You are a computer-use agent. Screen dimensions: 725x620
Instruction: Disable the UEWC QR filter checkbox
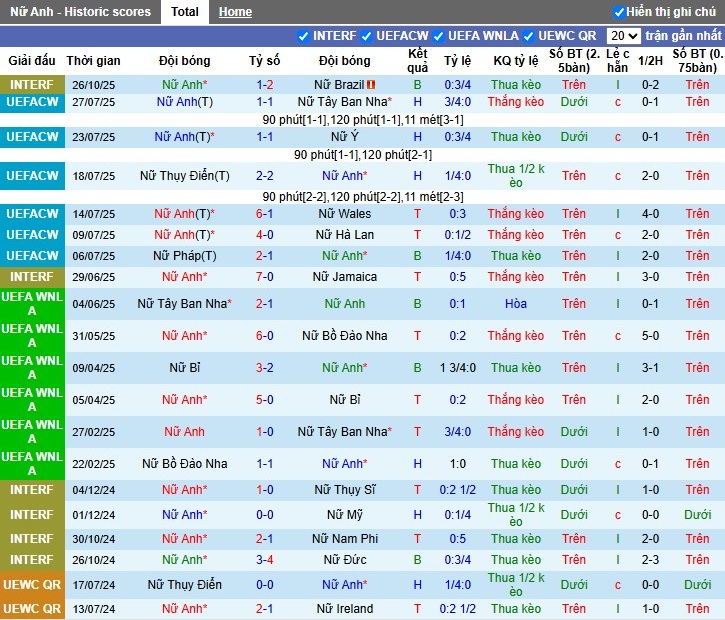point(529,36)
